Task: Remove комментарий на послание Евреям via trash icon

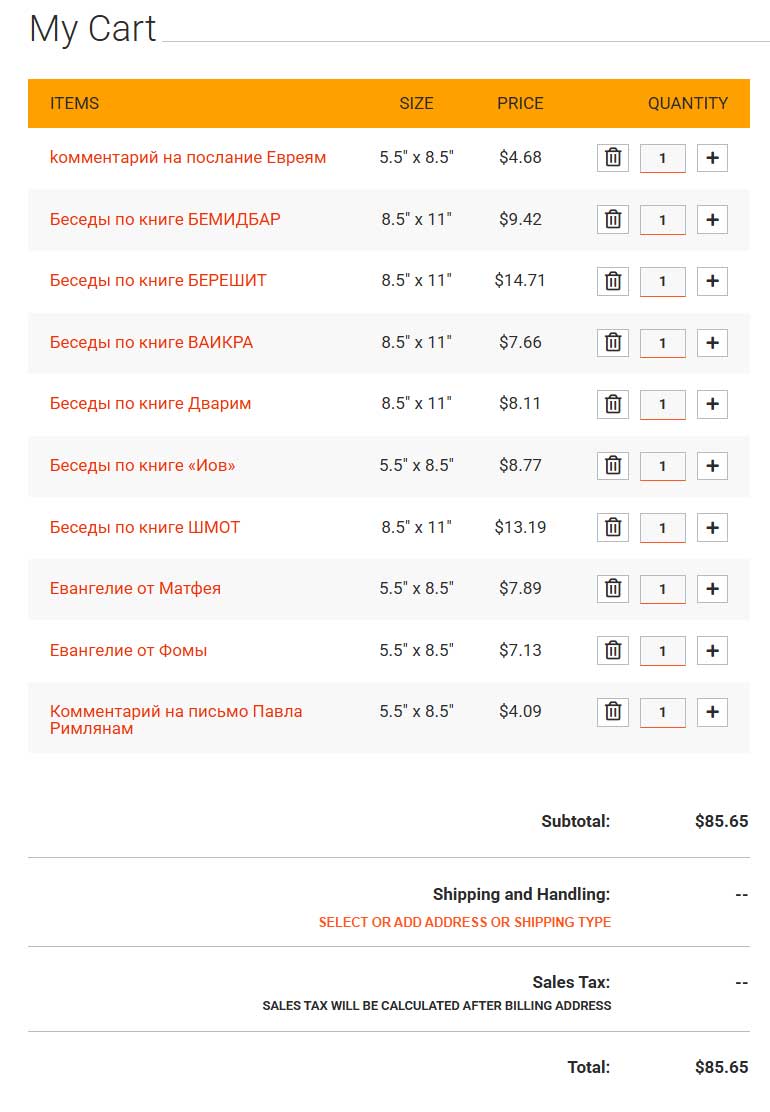Action: (x=613, y=157)
